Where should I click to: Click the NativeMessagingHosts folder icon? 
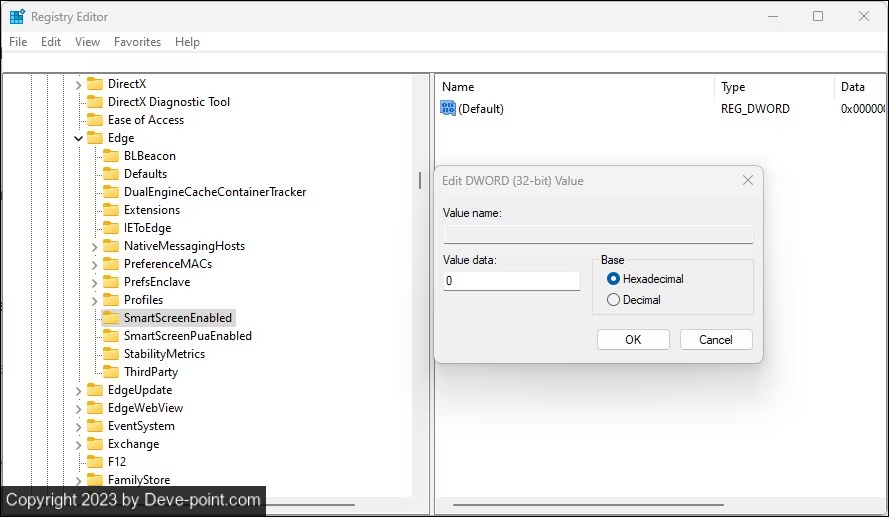(111, 246)
